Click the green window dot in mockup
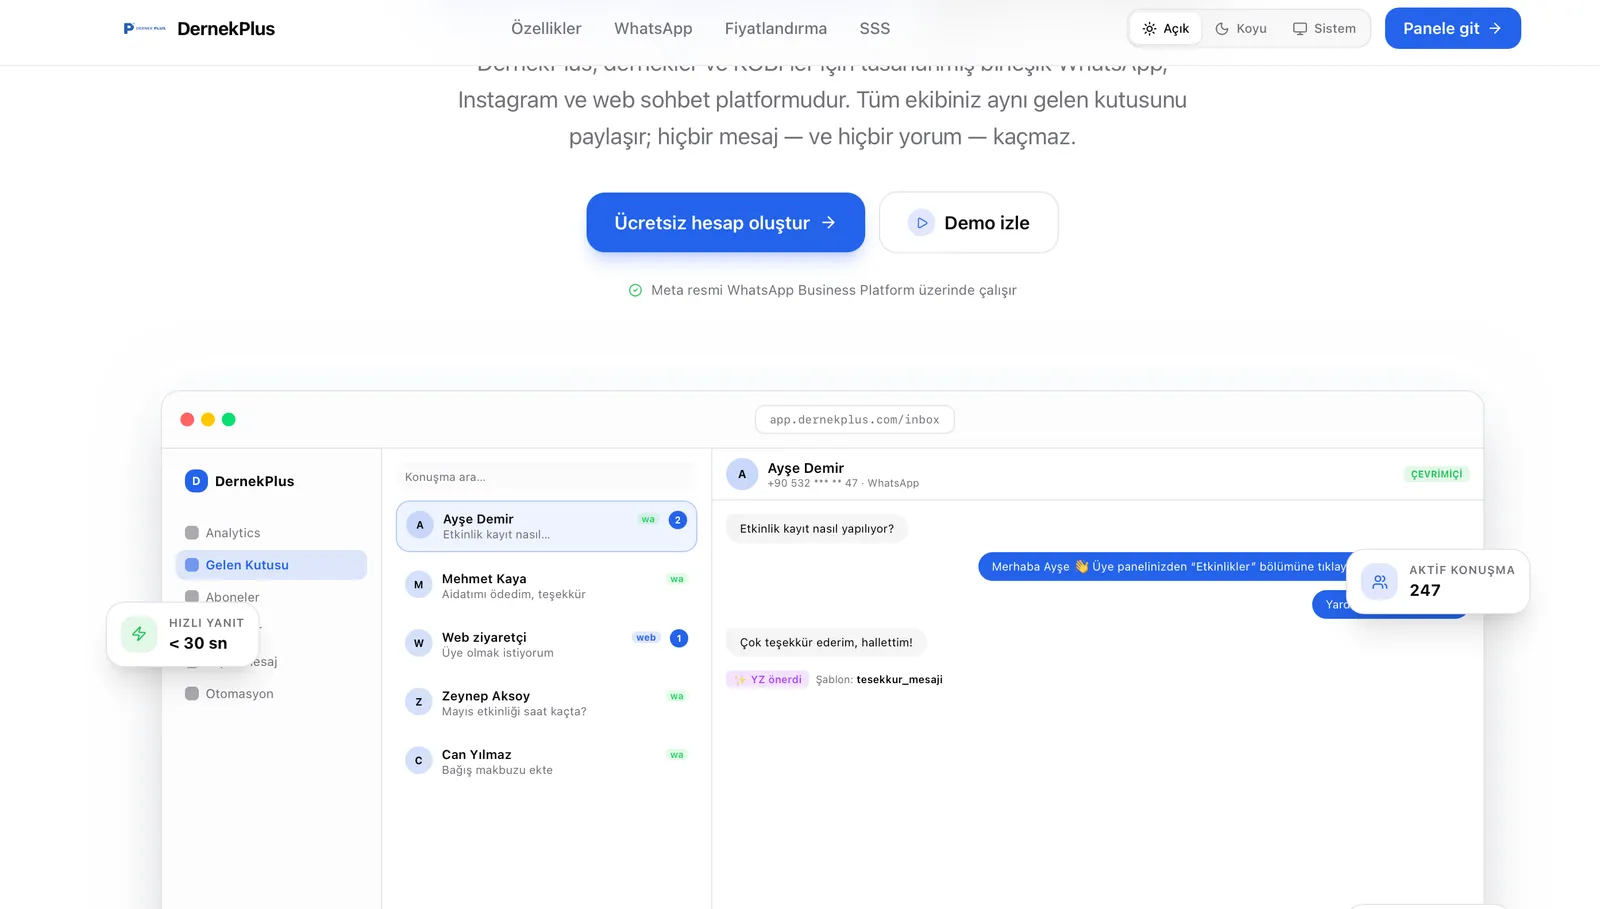The width and height of the screenshot is (1600, 909). coord(229,420)
